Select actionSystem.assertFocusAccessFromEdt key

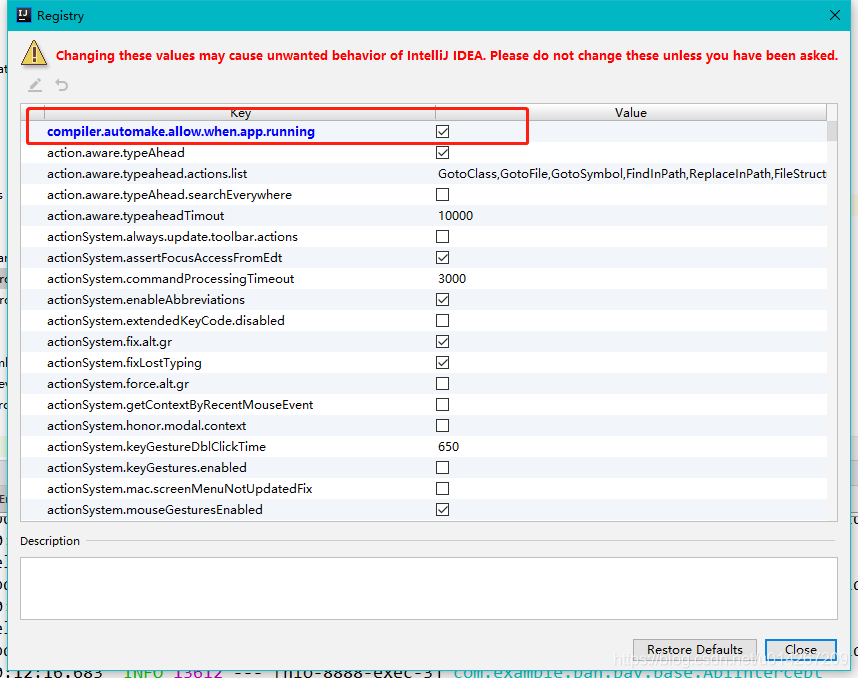click(x=164, y=257)
